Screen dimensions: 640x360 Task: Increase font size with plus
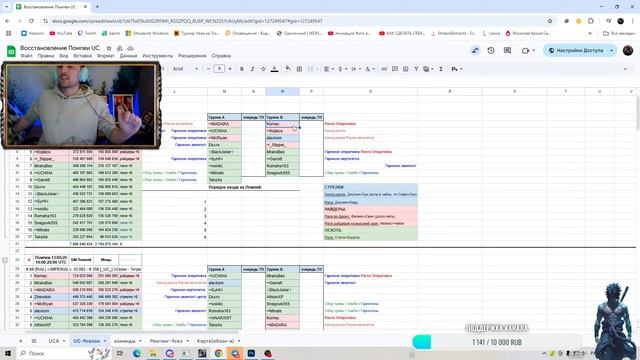[230, 69]
